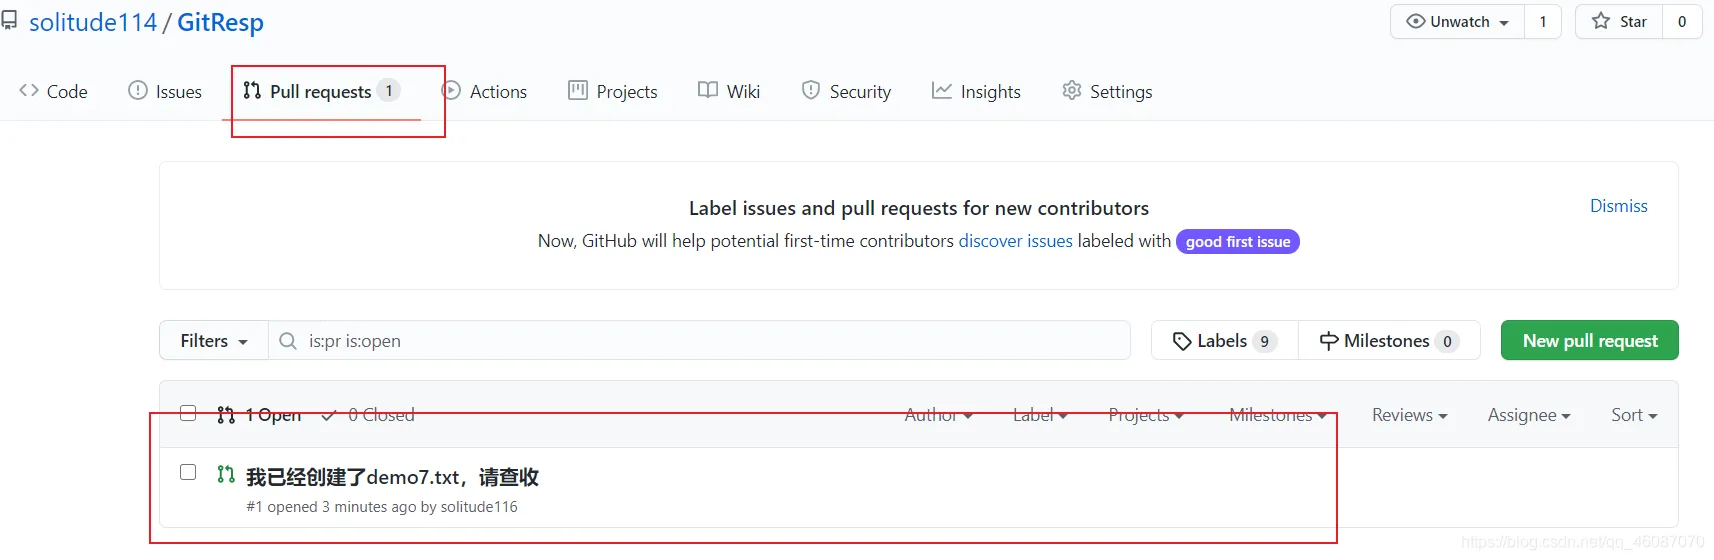
Task: Click the Settings gear icon
Action: (x=1072, y=91)
